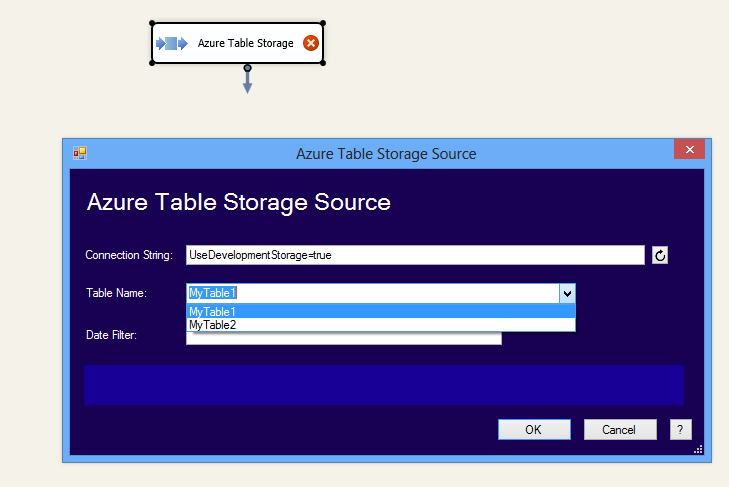Focus the Connection String input field

pyautogui.click(x=415, y=255)
